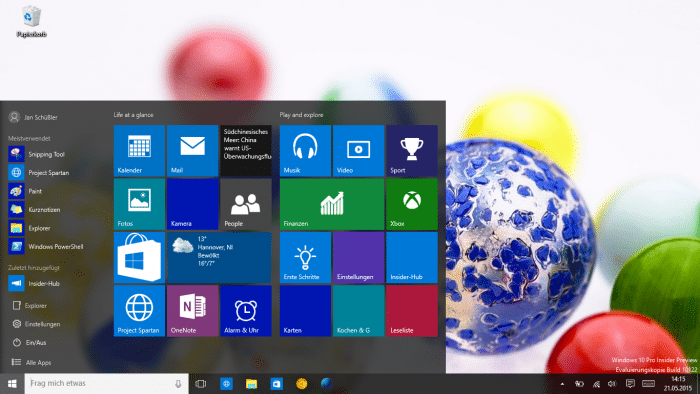Open the OneNote tile

click(x=192, y=311)
